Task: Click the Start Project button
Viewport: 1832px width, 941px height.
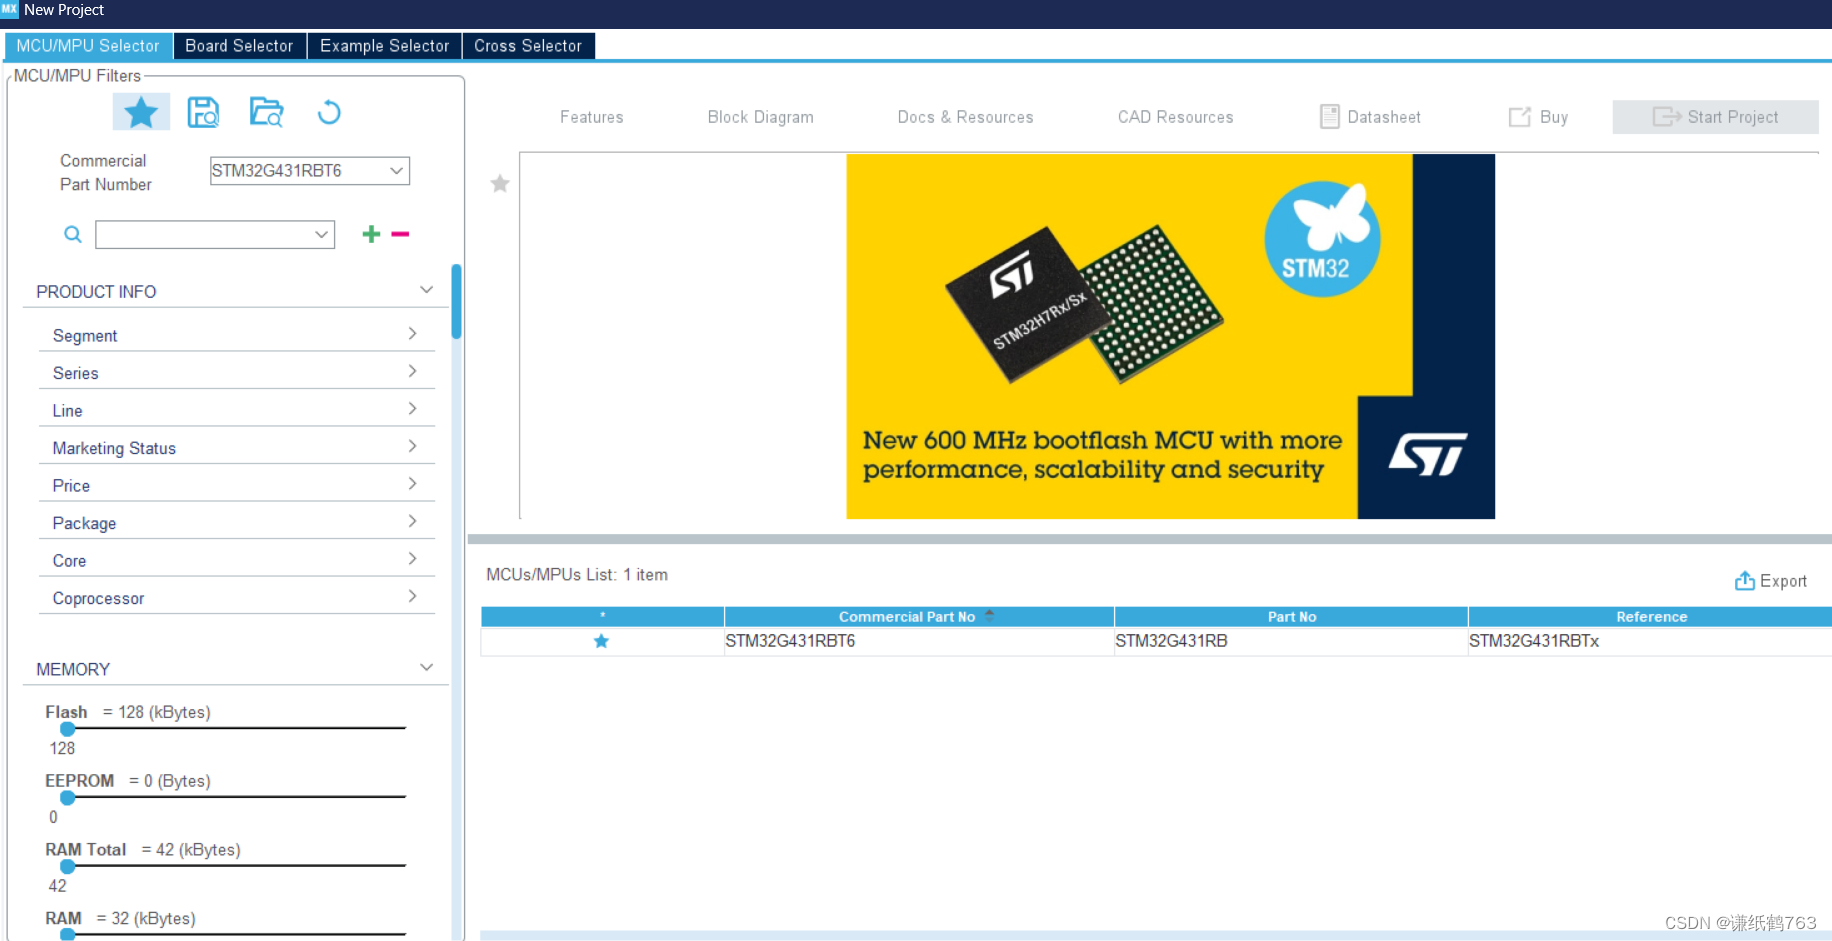Action: 1715,117
